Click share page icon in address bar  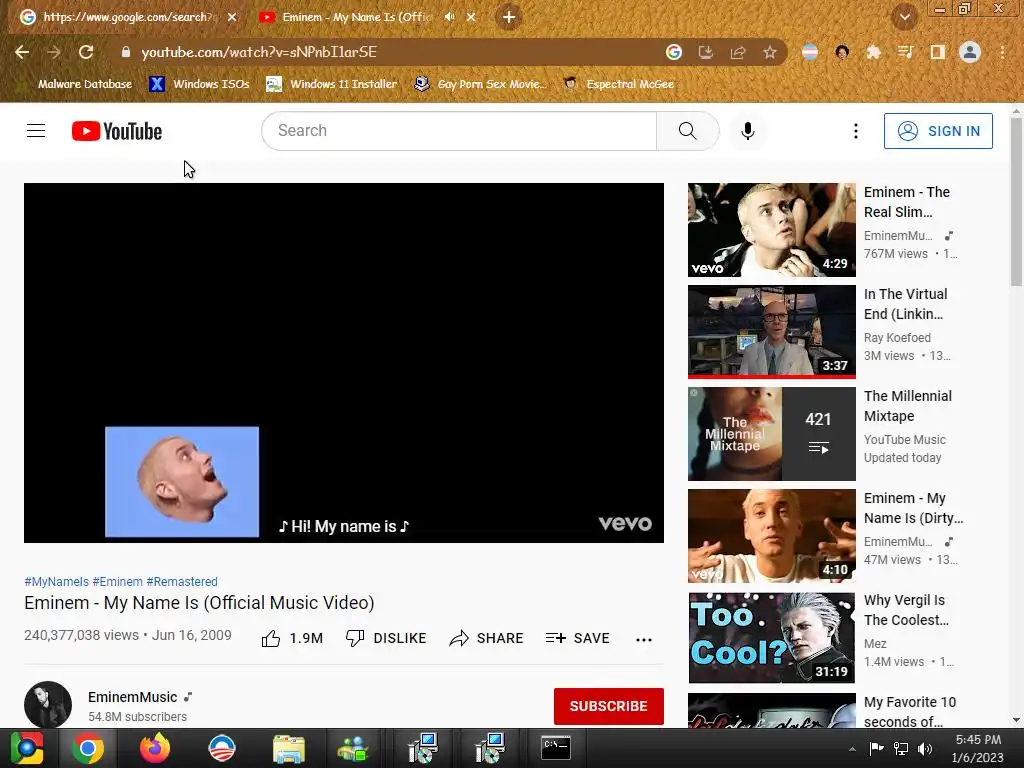[737, 52]
